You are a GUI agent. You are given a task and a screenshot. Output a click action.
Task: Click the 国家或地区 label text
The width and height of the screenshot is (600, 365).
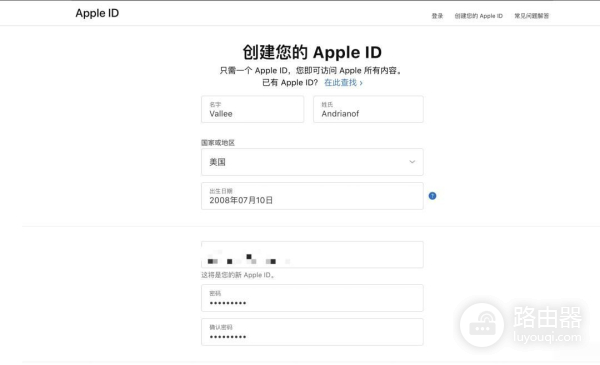[218, 143]
